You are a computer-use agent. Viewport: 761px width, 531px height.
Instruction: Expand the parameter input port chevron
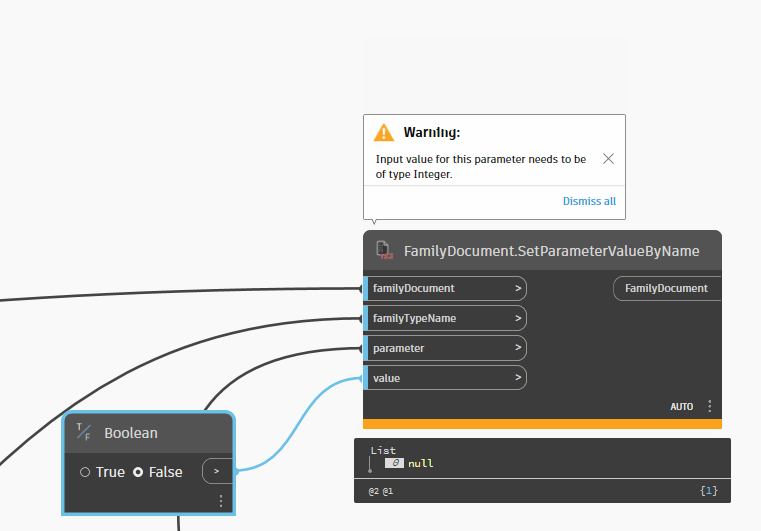[518, 348]
